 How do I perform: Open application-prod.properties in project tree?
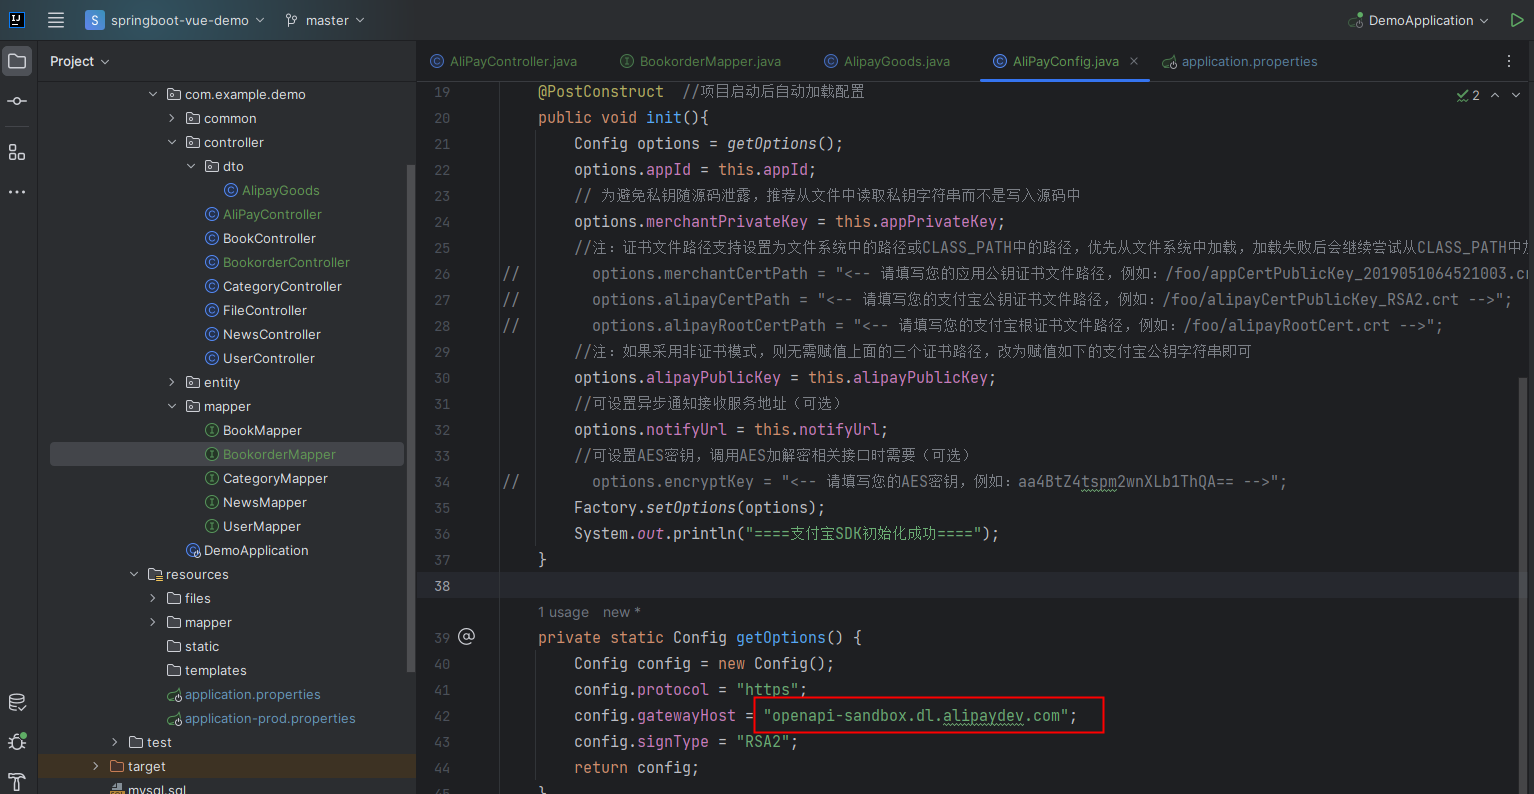[x=260, y=718]
